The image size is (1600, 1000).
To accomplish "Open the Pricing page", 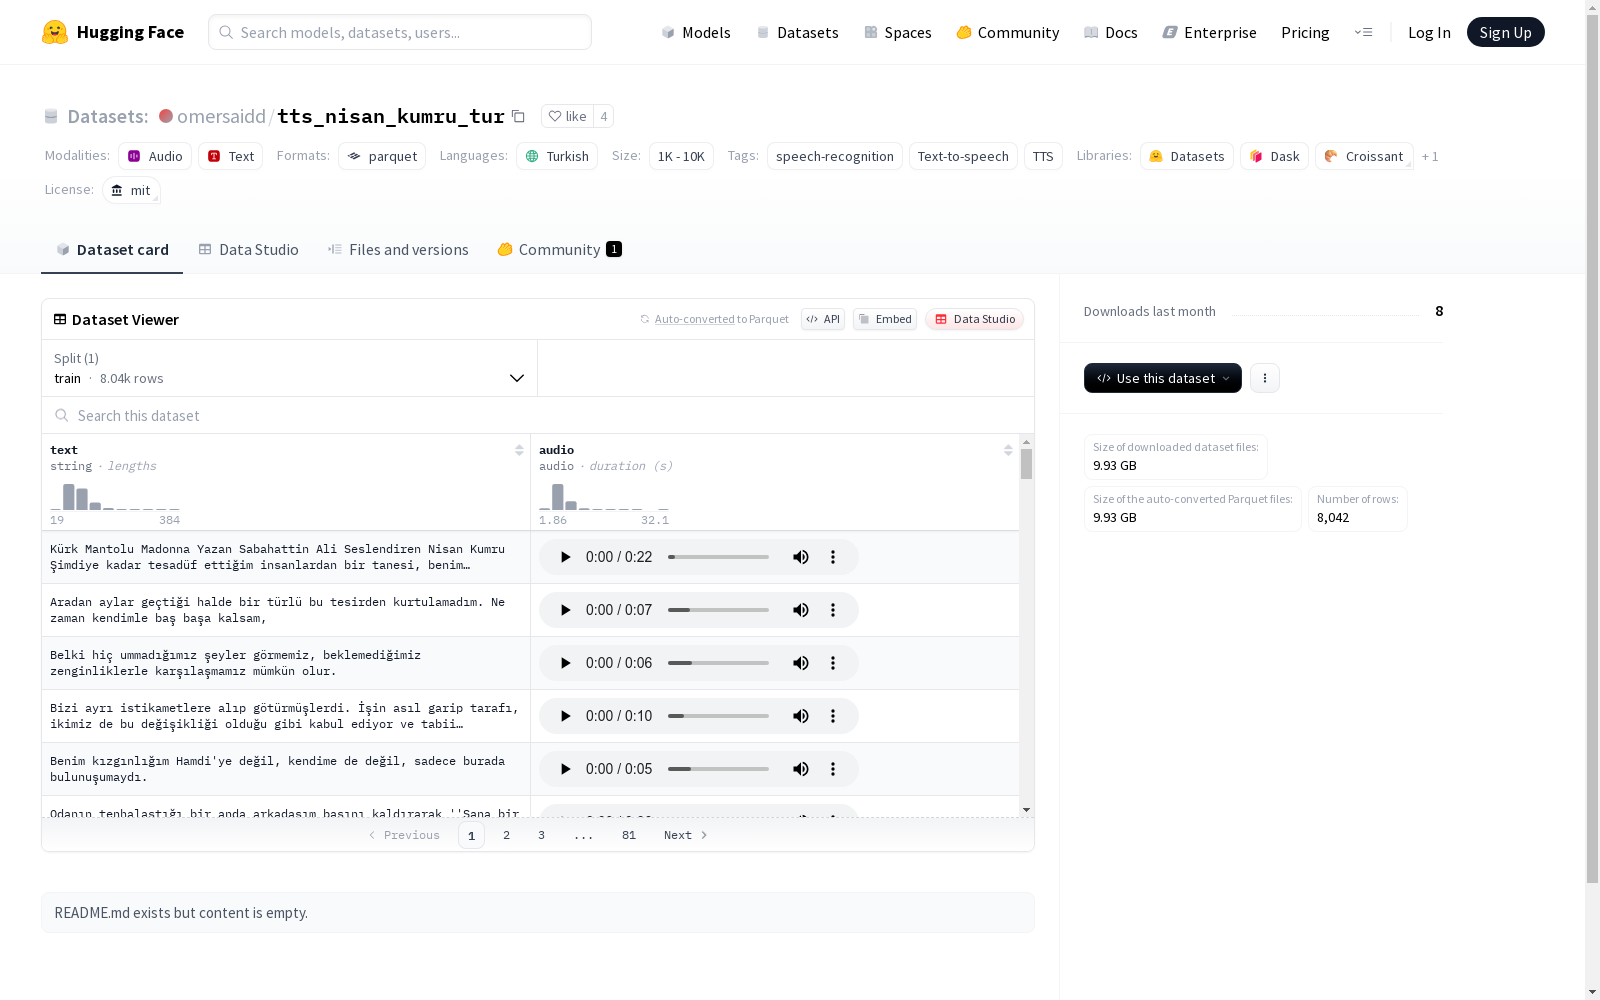I will point(1305,32).
